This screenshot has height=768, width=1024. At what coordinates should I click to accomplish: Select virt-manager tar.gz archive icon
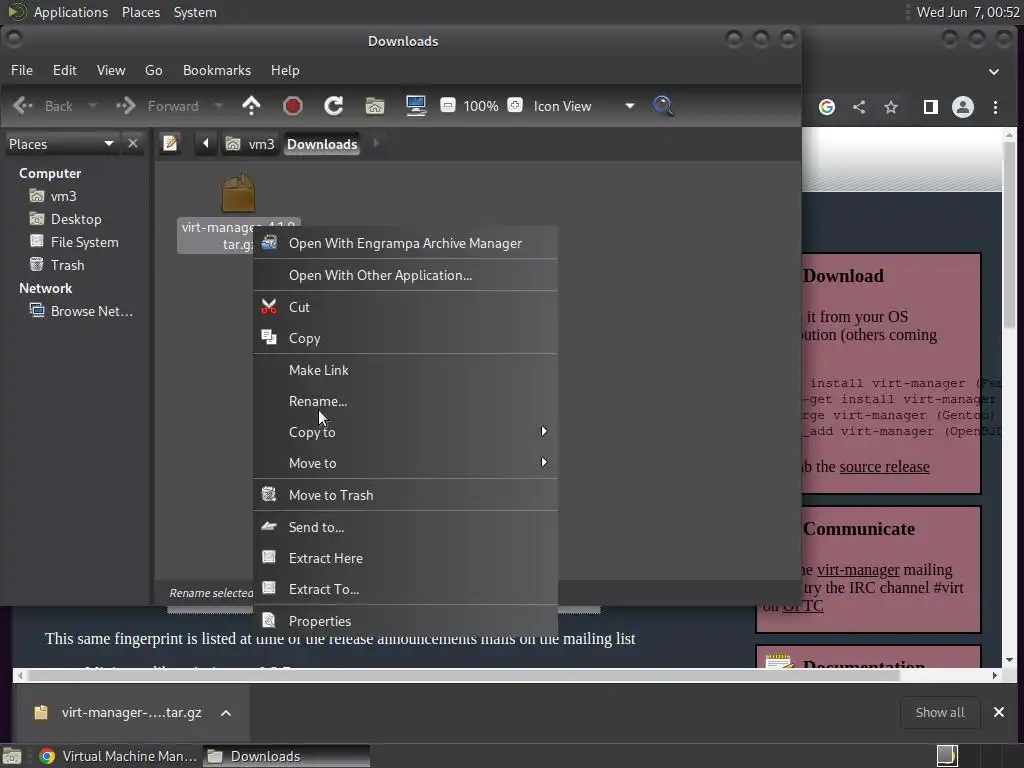(238, 193)
